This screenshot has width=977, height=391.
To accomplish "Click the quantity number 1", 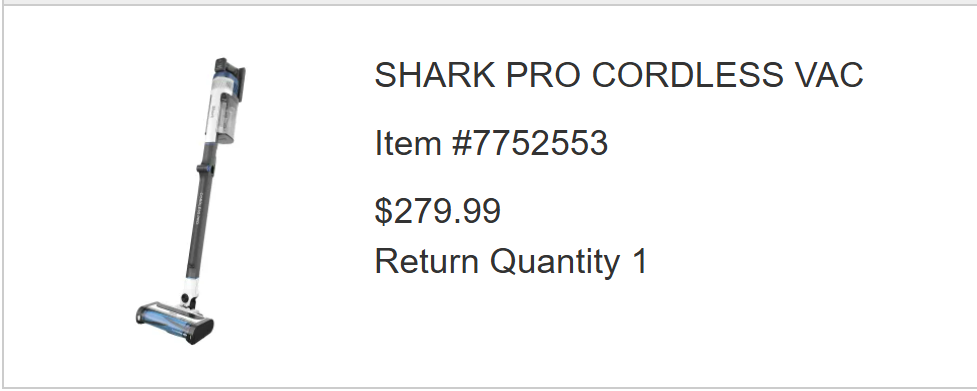I will (x=640, y=261).
